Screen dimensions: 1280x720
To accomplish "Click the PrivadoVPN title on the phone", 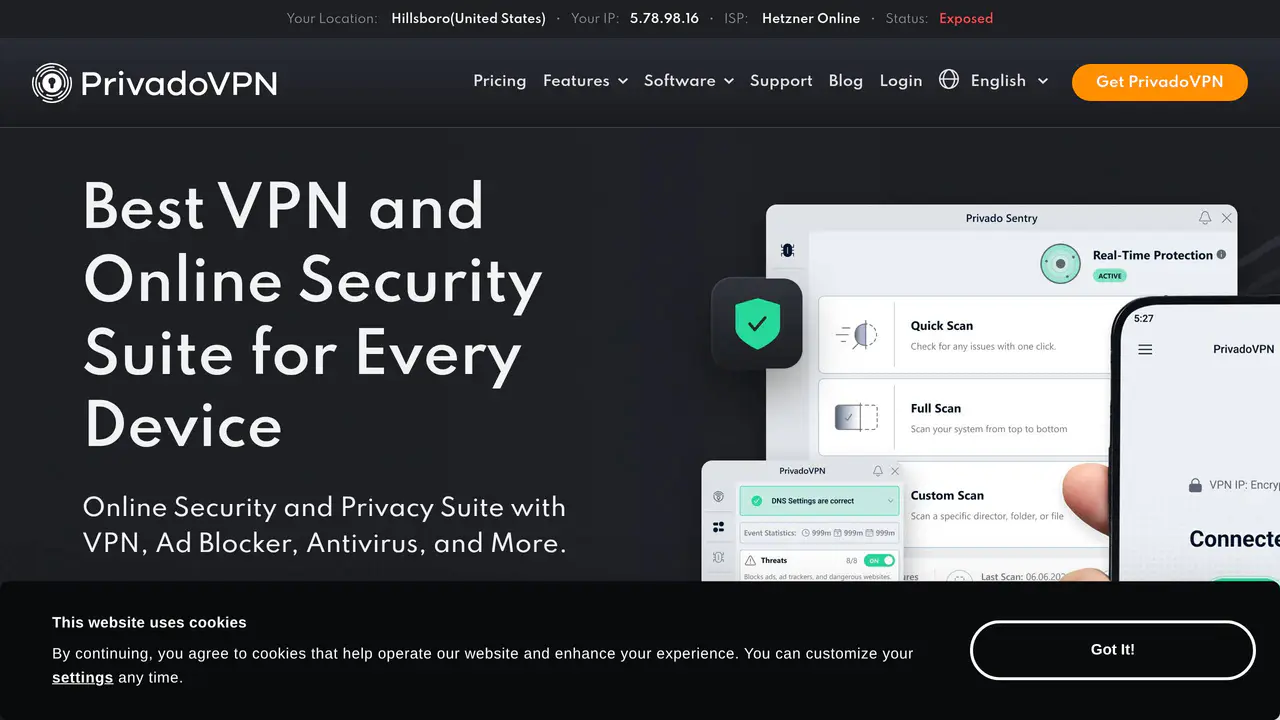I will [x=1244, y=349].
